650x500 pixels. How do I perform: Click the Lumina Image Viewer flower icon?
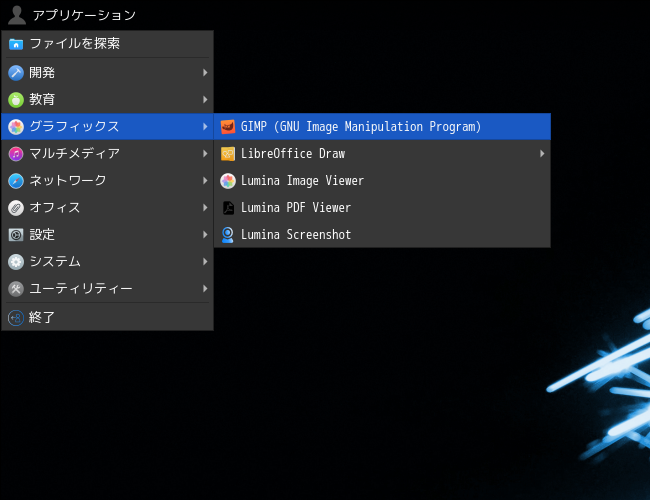coord(228,181)
